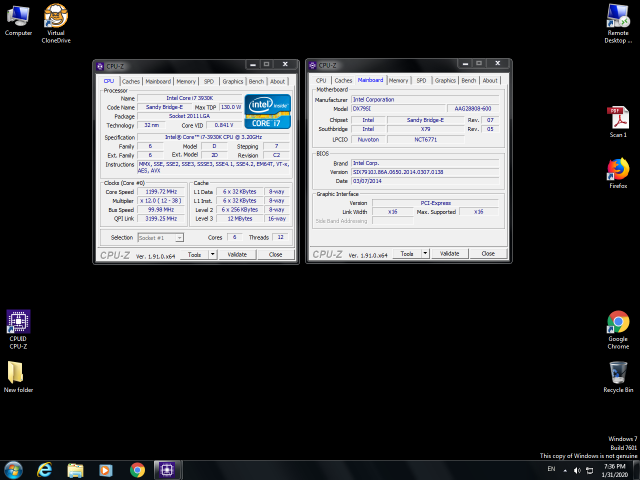Click Close button in left CPU-Z
This screenshot has height=480, width=640.
276,254
